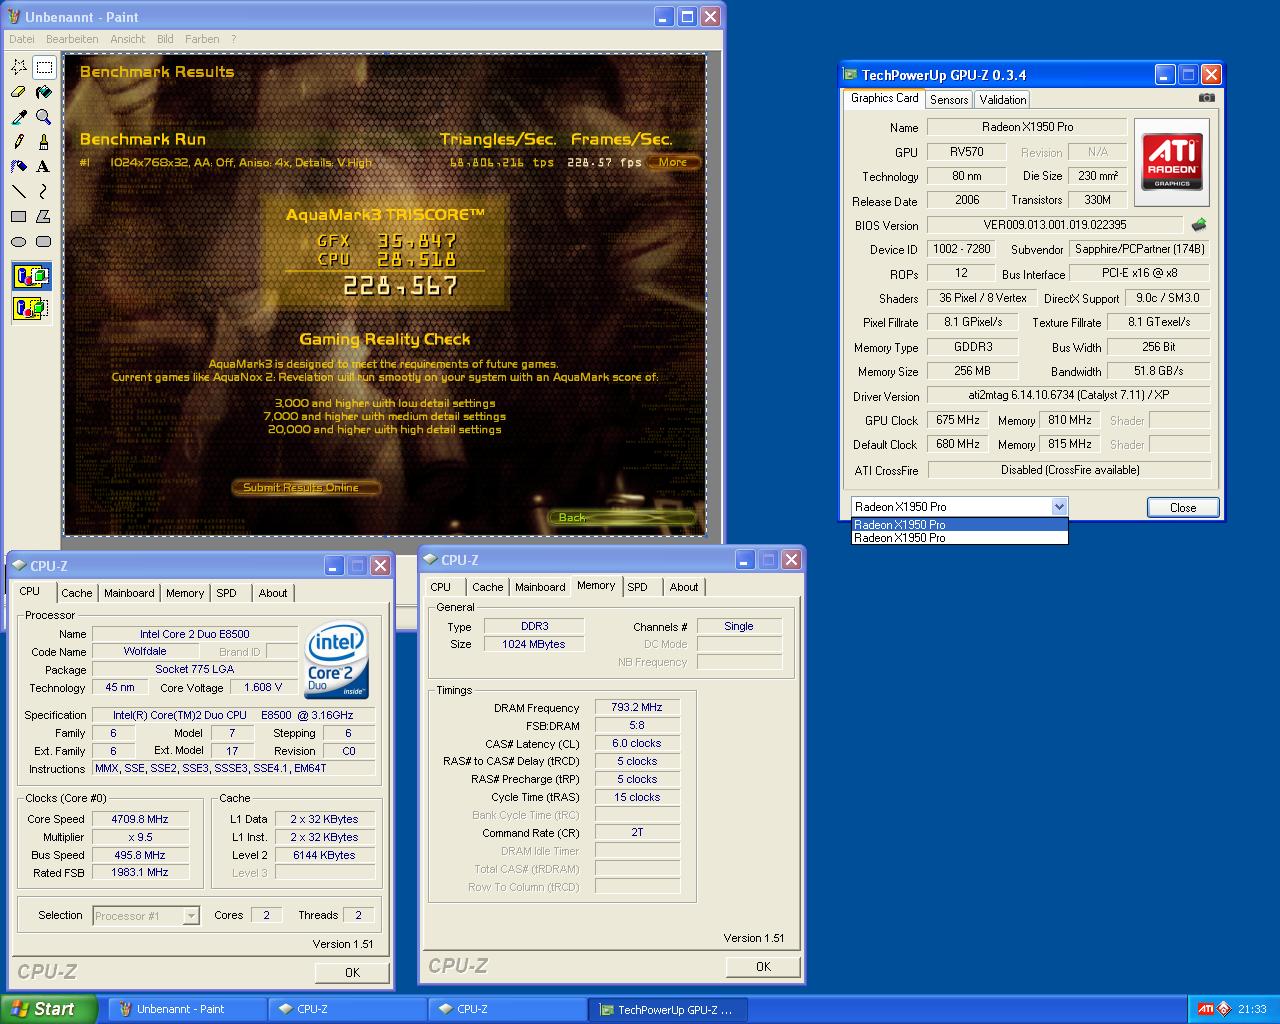Click More button in AquaMark results

coord(672,162)
